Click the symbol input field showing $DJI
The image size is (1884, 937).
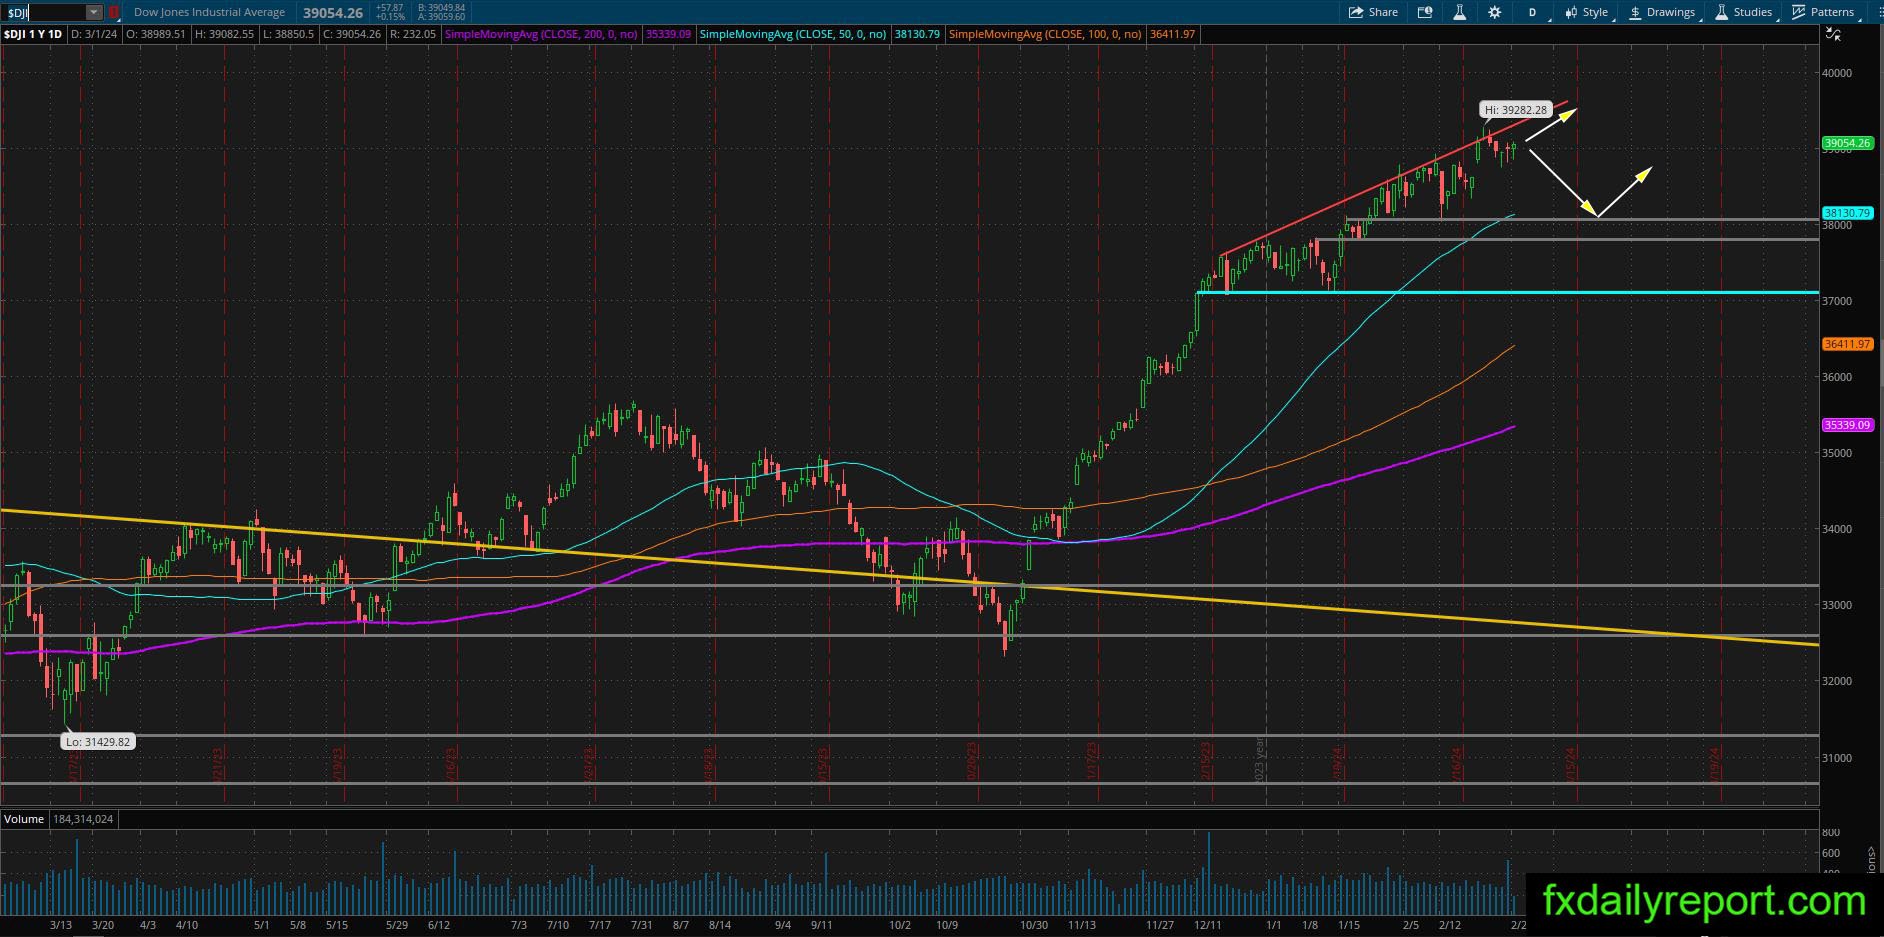pyautogui.click(x=44, y=12)
